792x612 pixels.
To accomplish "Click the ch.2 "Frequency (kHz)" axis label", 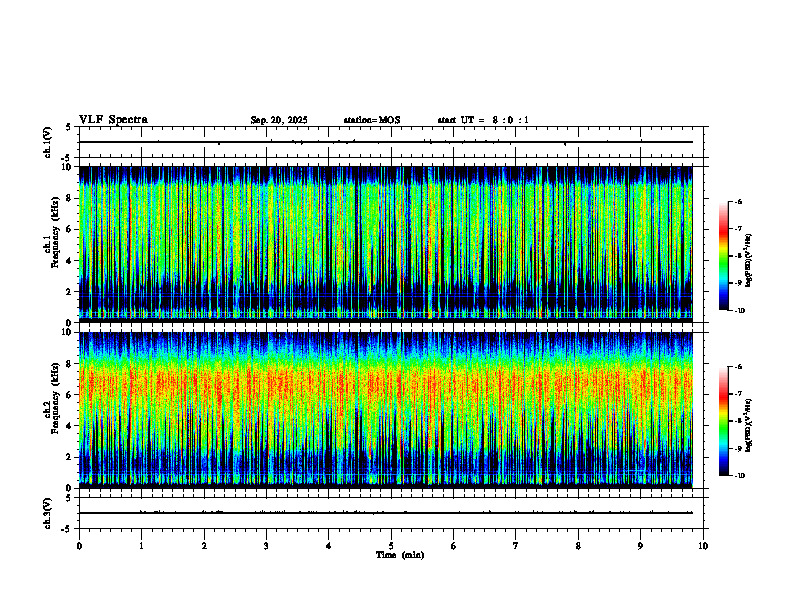I will click(x=55, y=398).
